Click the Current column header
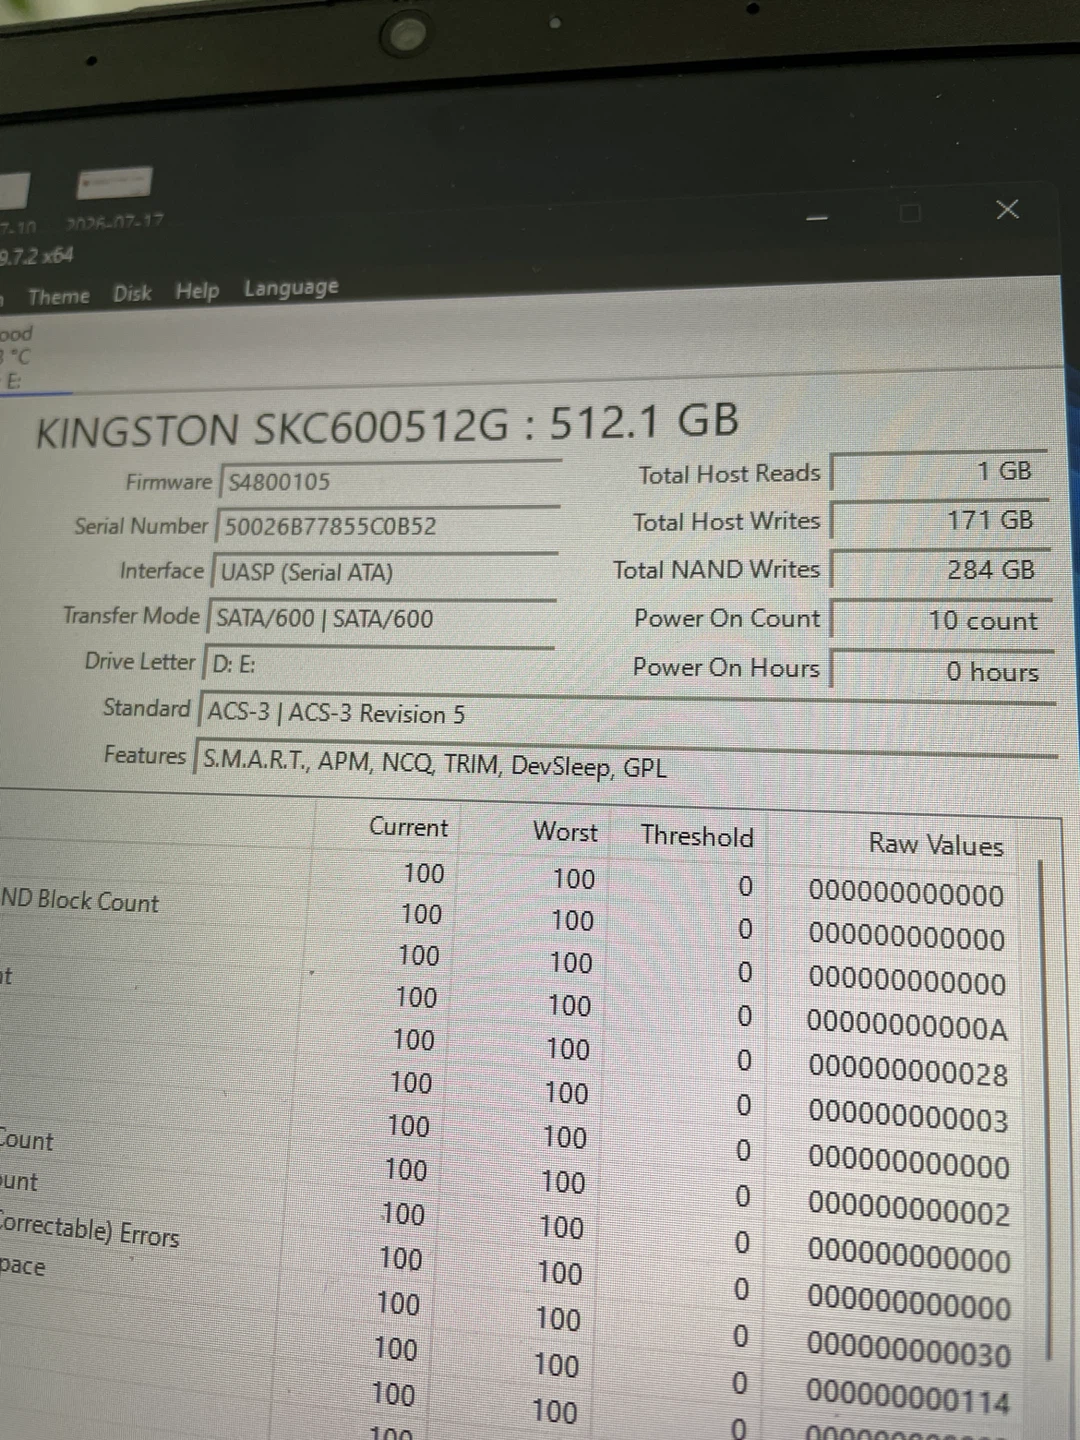The height and width of the screenshot is (1440, 1080). (x=408, y=827)
